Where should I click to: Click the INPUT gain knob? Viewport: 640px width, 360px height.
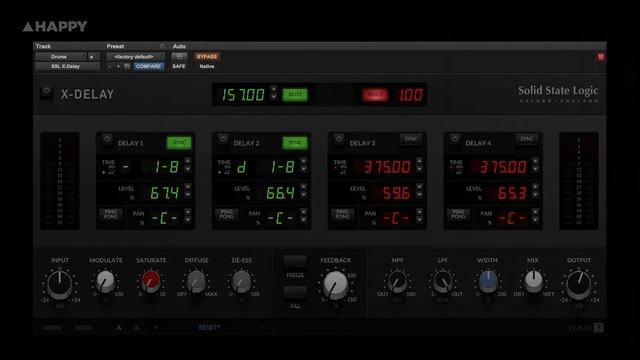(x=60, y=284)
